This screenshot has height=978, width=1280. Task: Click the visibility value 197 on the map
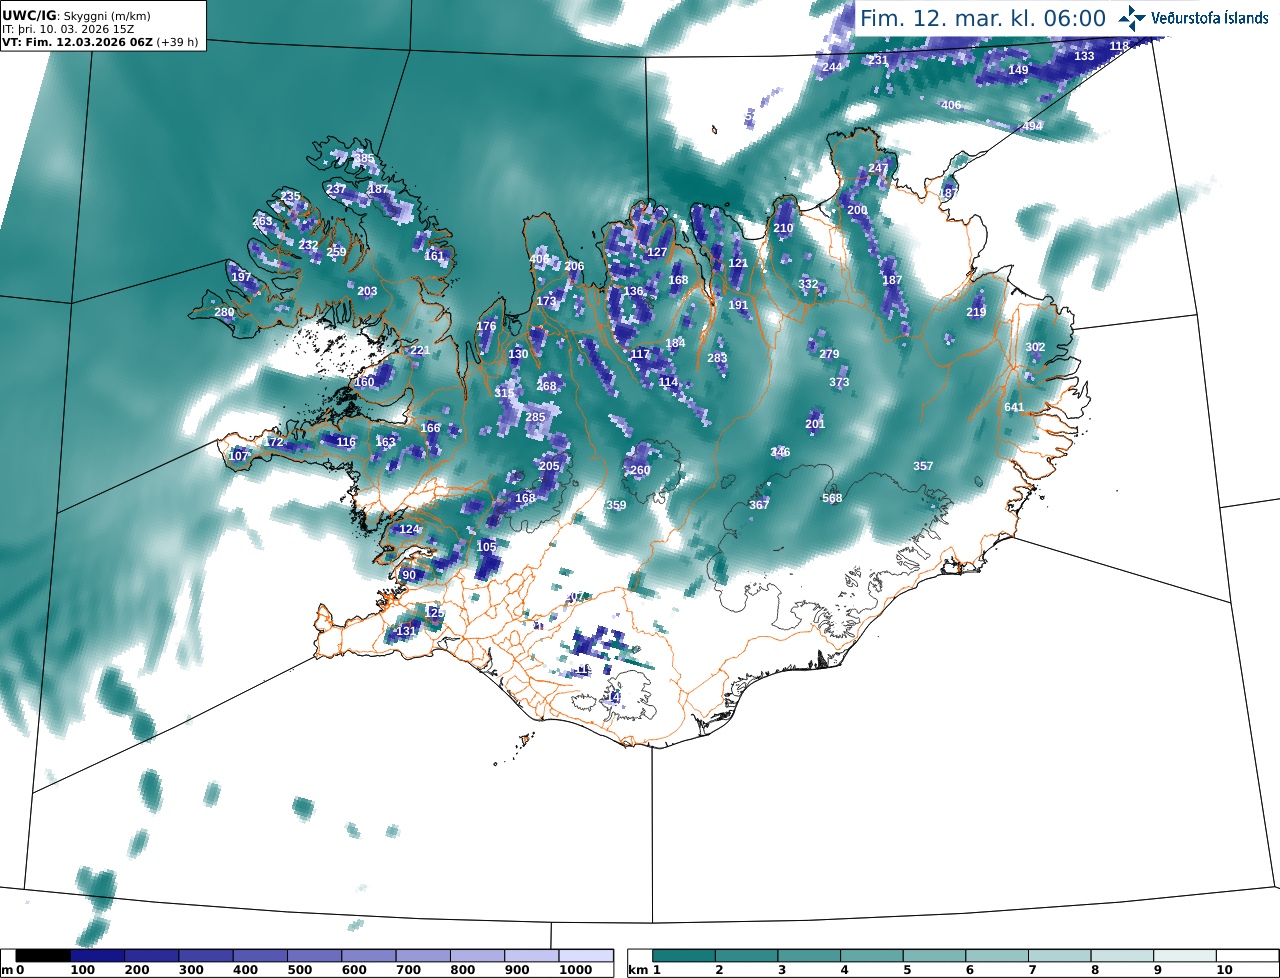click(x=241, y=276)
